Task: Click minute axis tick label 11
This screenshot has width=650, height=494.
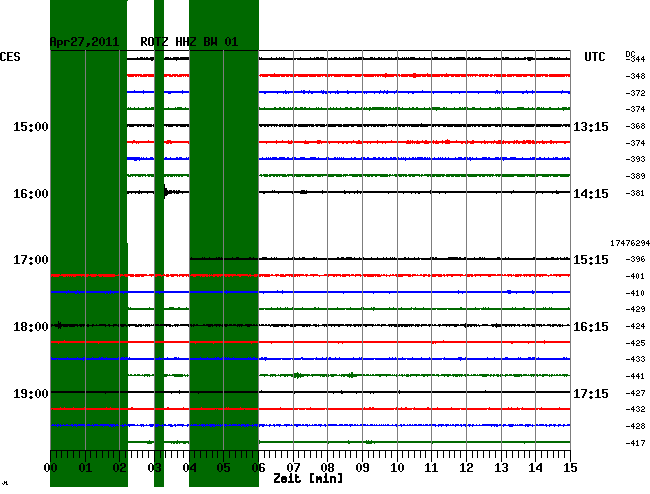Action: [432, 468]
